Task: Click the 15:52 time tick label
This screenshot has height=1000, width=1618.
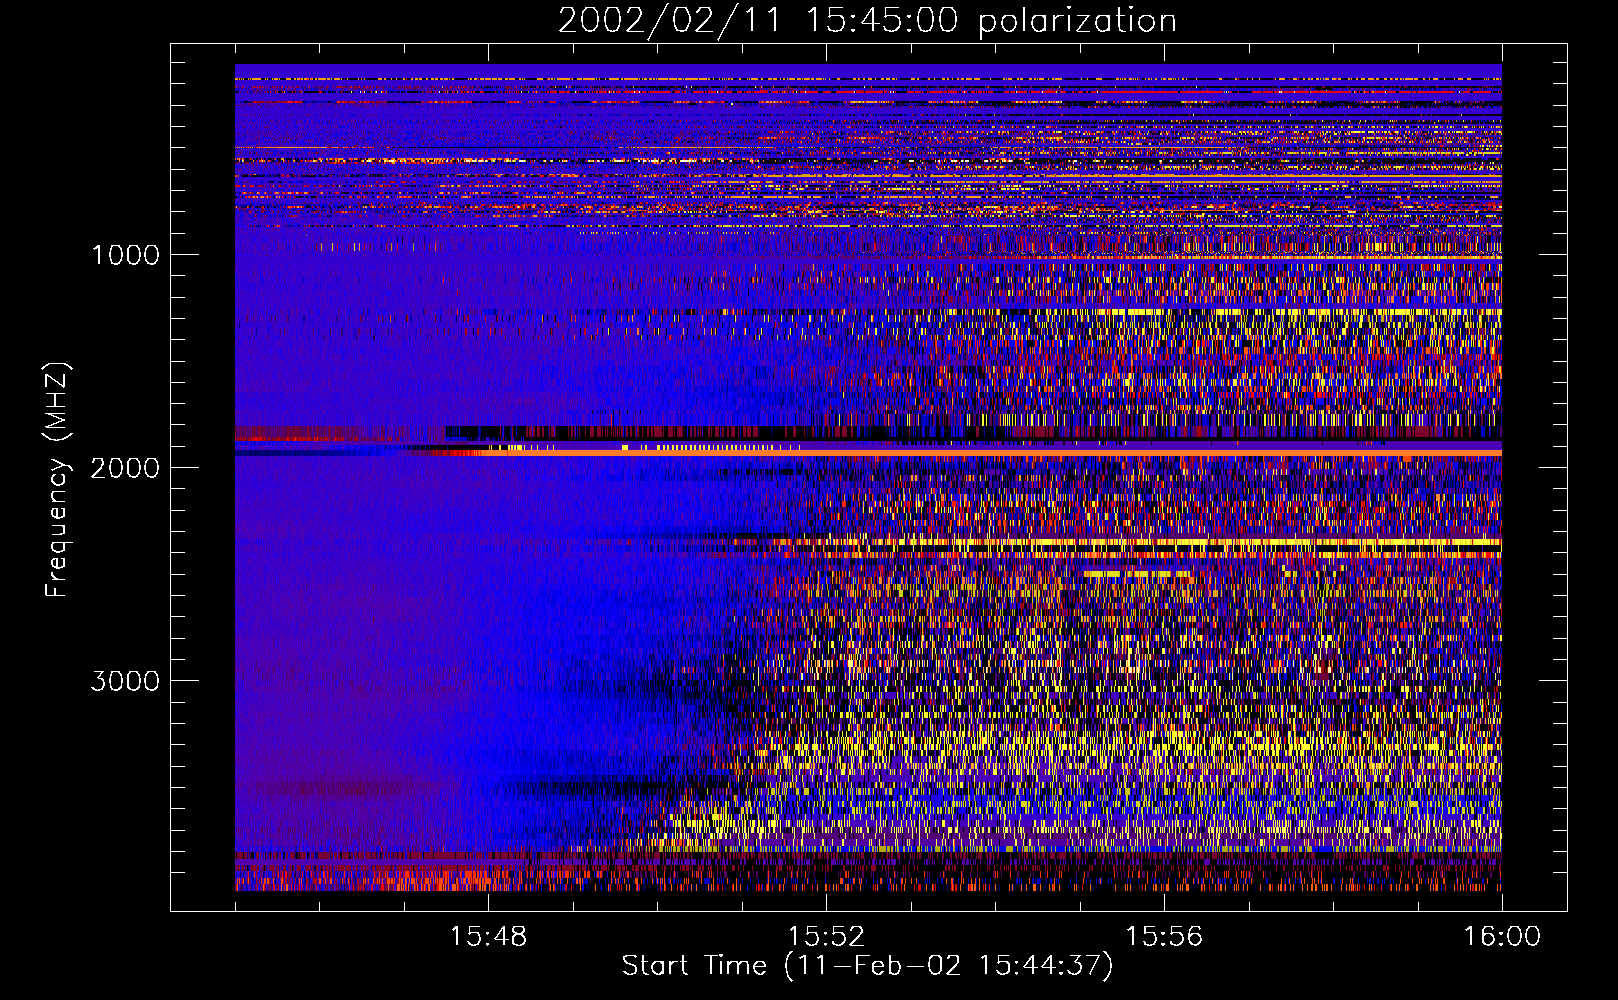Action: 826,937
